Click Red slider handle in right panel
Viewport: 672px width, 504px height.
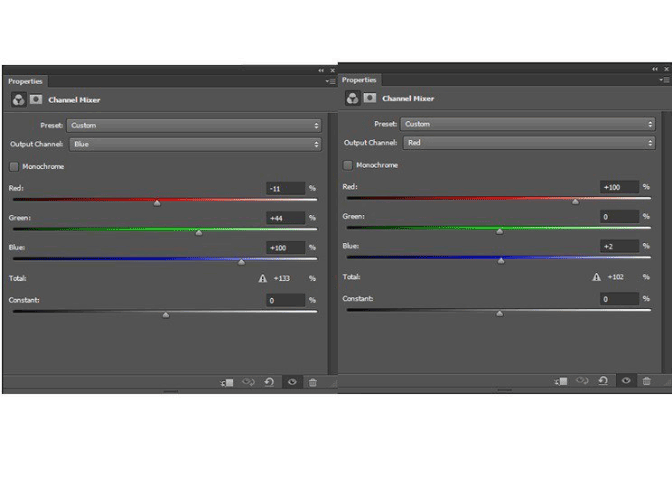tap(576, 201)
